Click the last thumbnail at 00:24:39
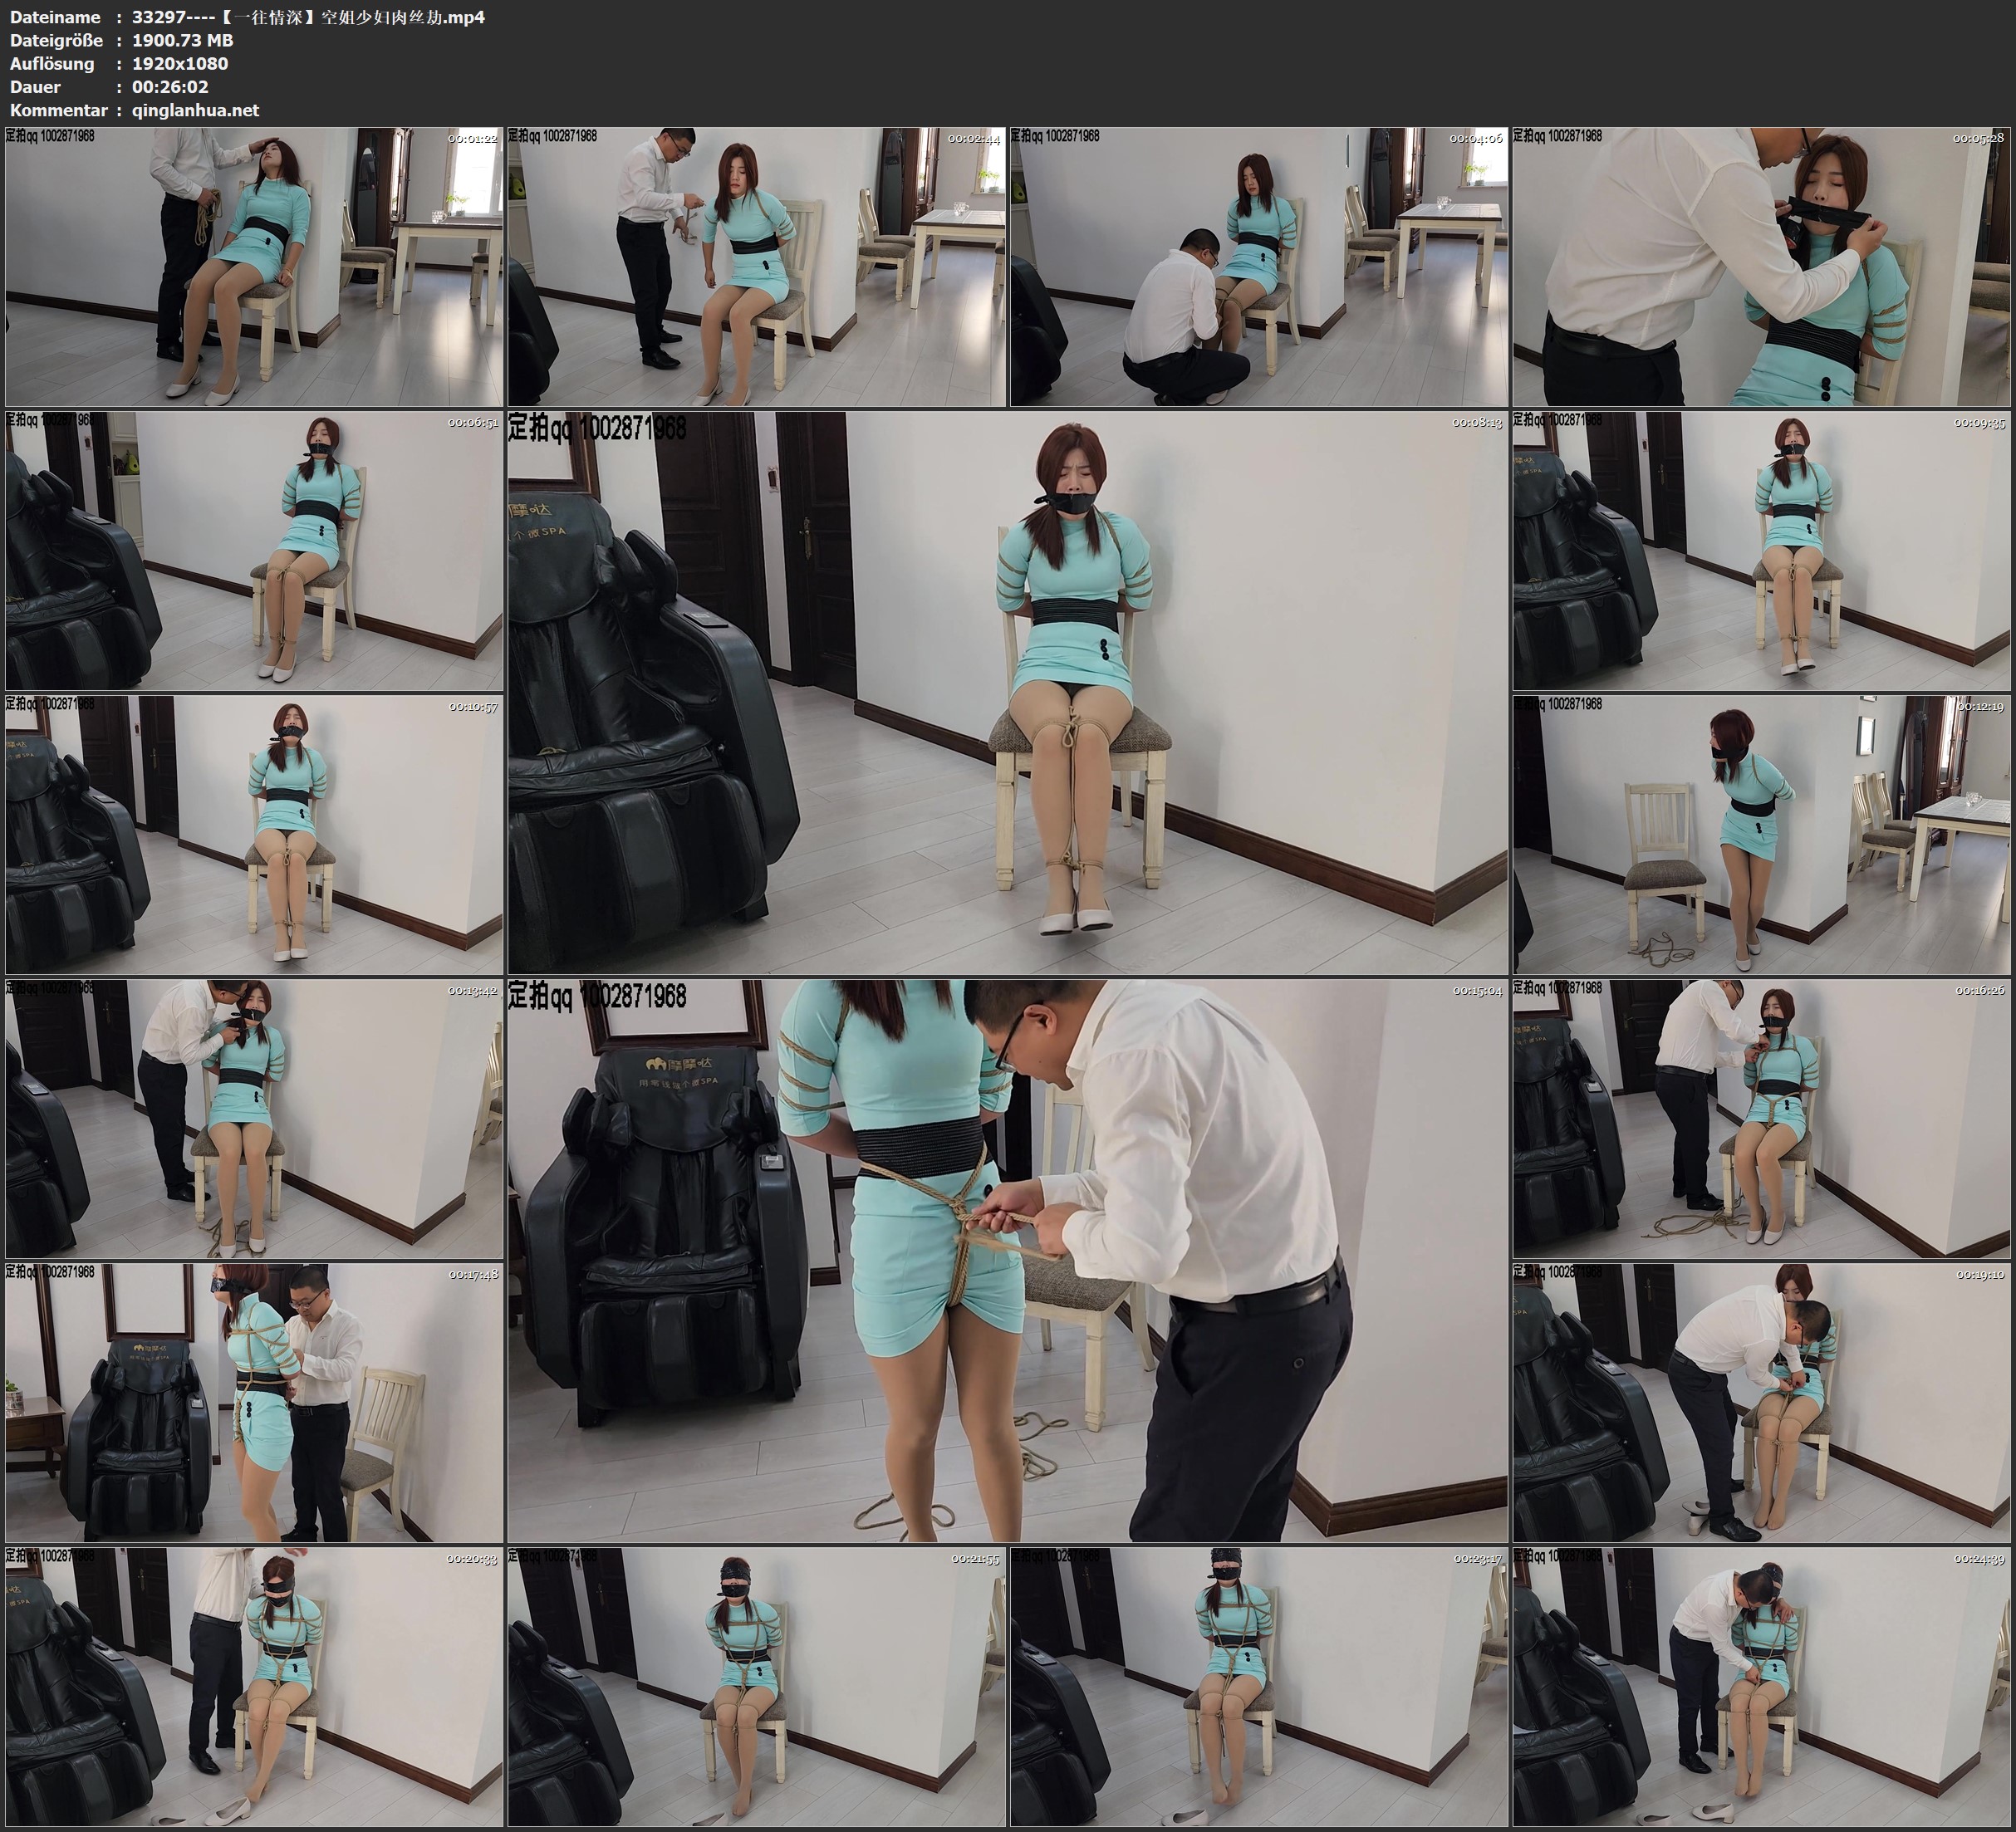 pyautogui.click(x=1761, y=1686)
